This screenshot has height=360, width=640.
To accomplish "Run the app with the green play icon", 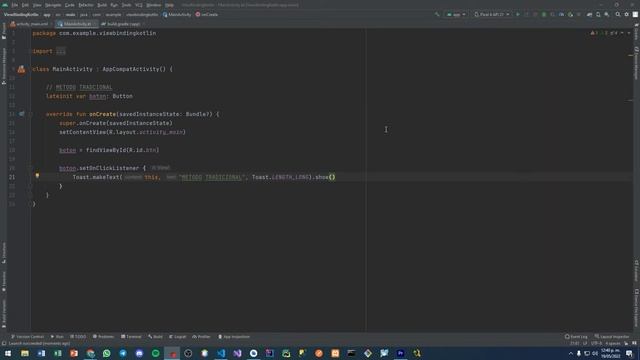I will click(518, 14).
